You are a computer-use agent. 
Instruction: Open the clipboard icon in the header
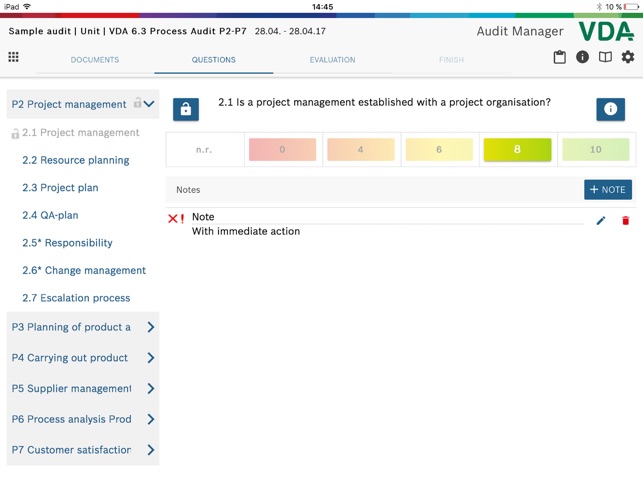pyautogui.click(x=560, y=57)
